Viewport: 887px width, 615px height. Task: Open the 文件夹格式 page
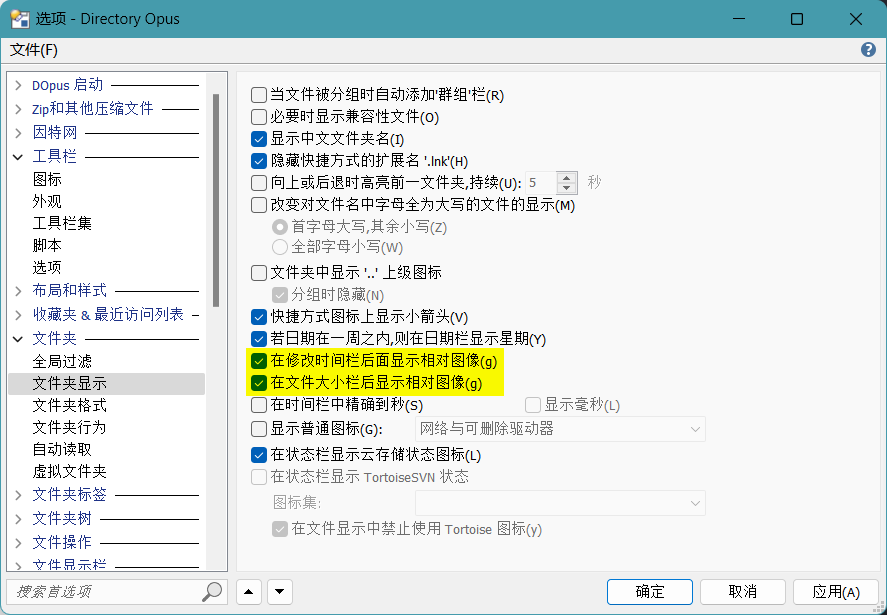[x=69, y=405]
